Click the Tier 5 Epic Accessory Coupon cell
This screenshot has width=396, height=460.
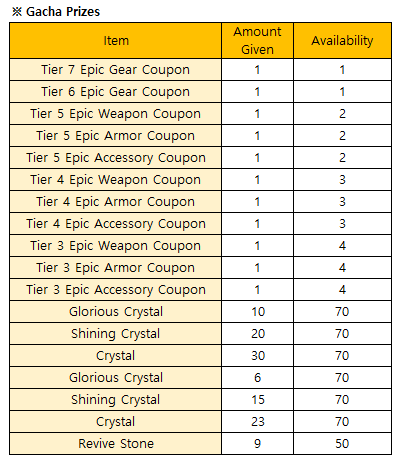pos(116,158)
